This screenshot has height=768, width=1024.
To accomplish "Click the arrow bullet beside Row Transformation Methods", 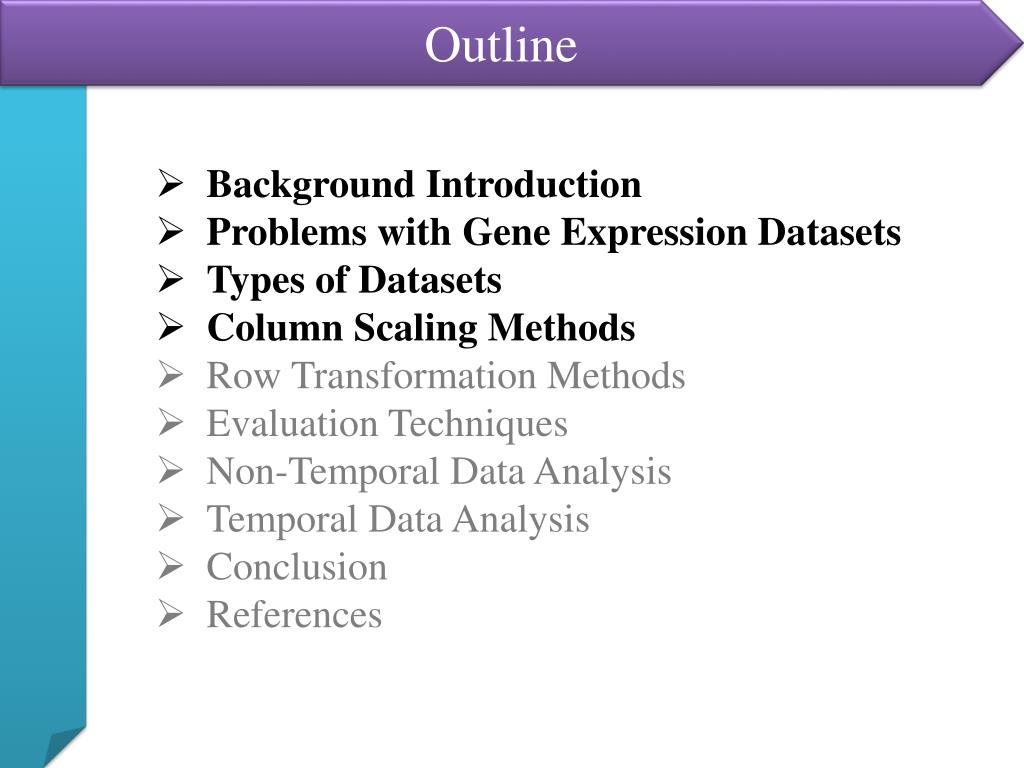I will pos(168,377).
